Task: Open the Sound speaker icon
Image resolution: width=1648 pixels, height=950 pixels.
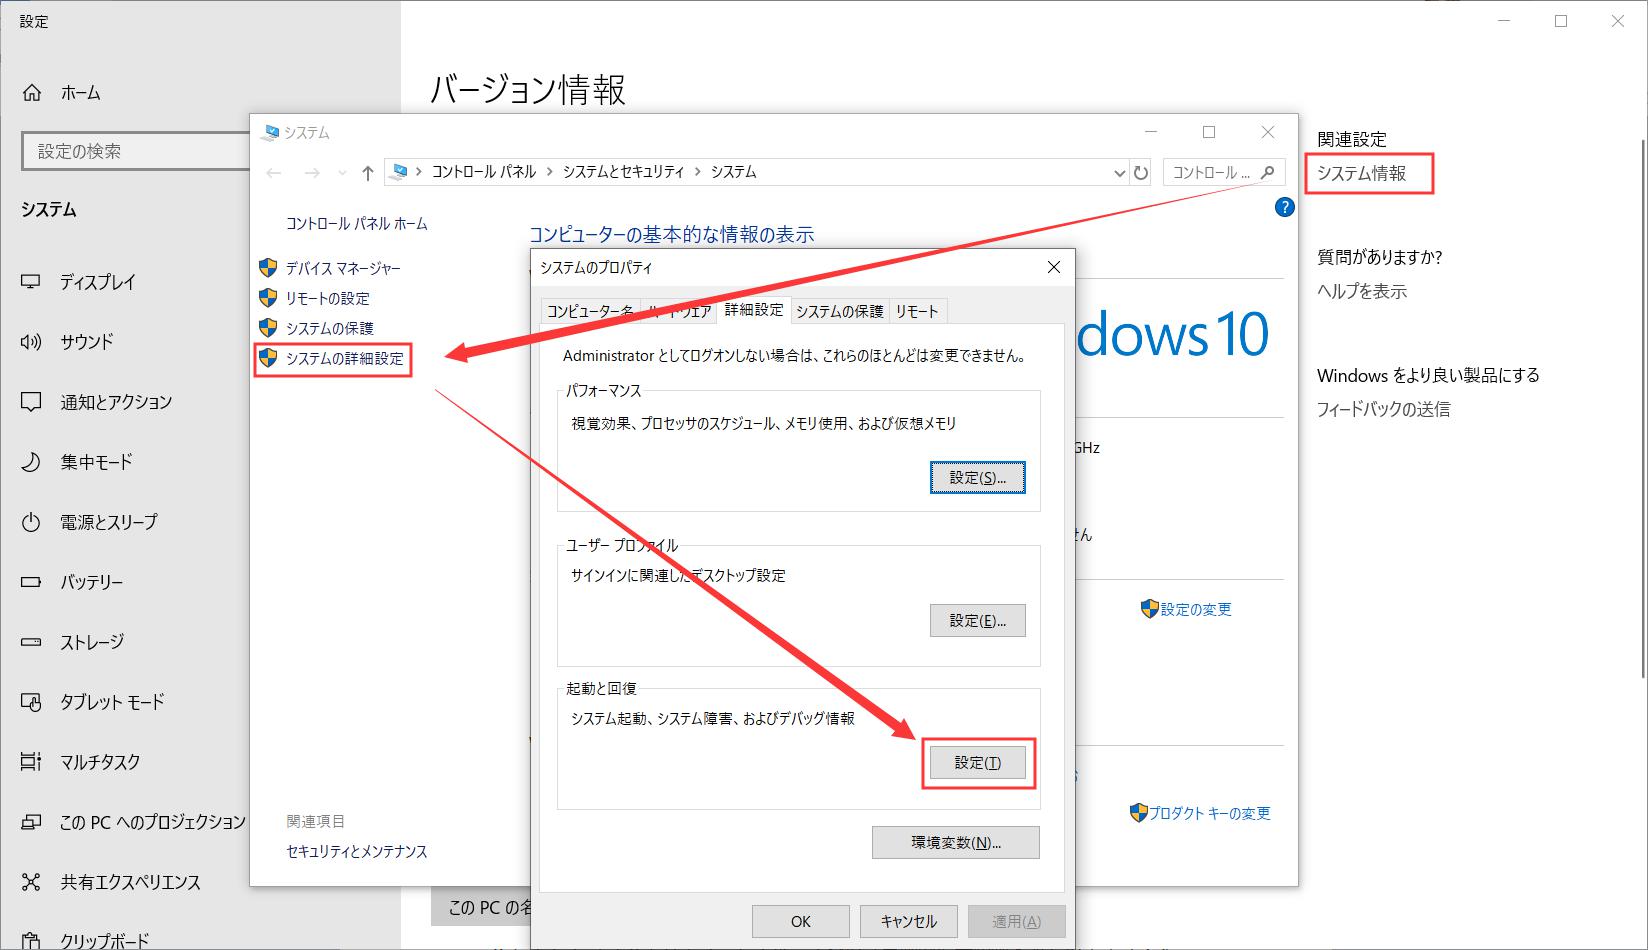Action: click(x=31, y=342)
